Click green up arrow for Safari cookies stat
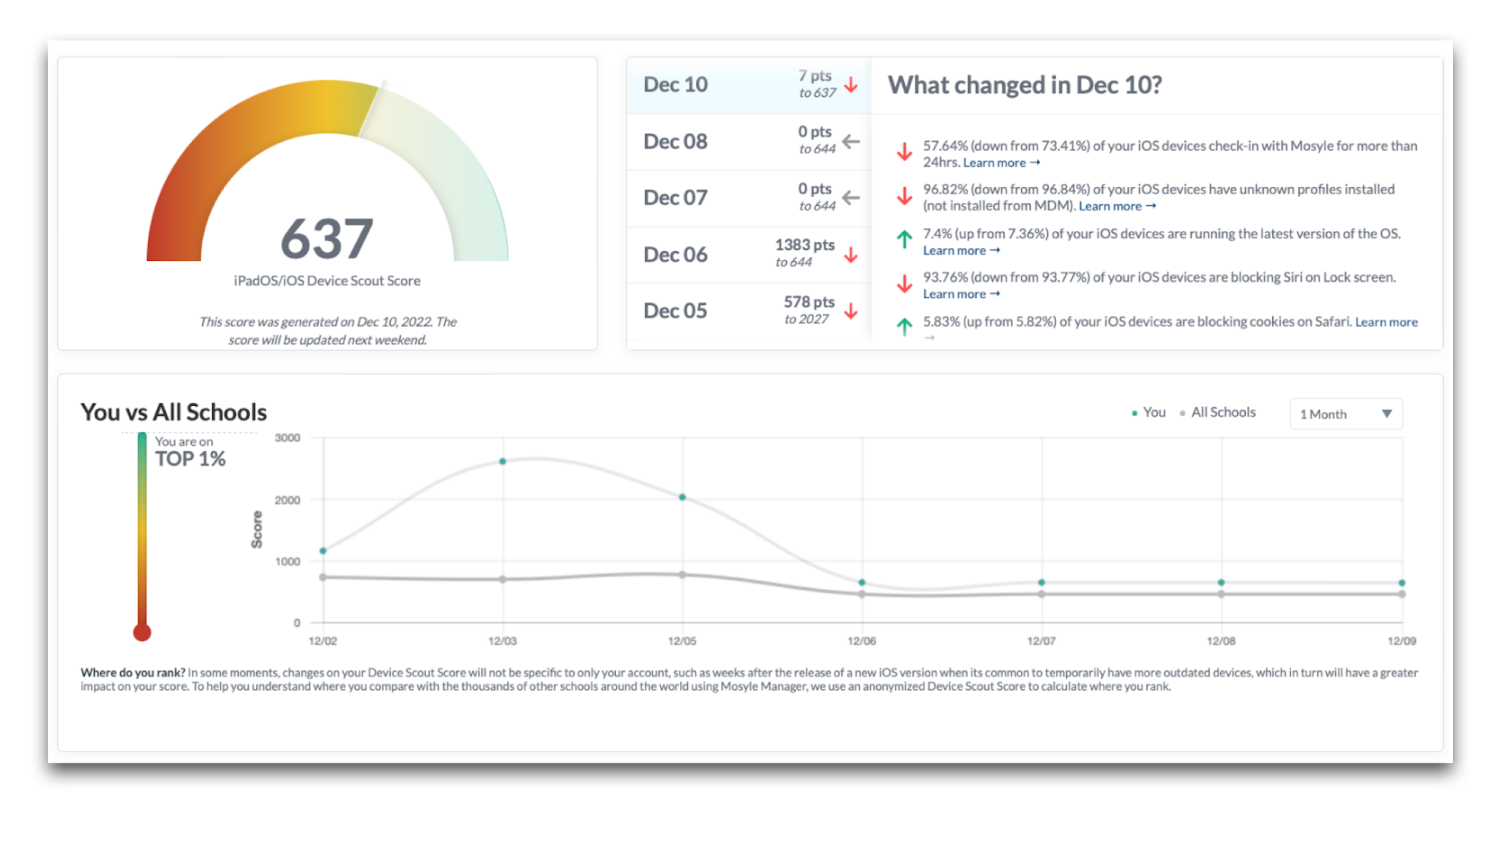 pos(904,326)
